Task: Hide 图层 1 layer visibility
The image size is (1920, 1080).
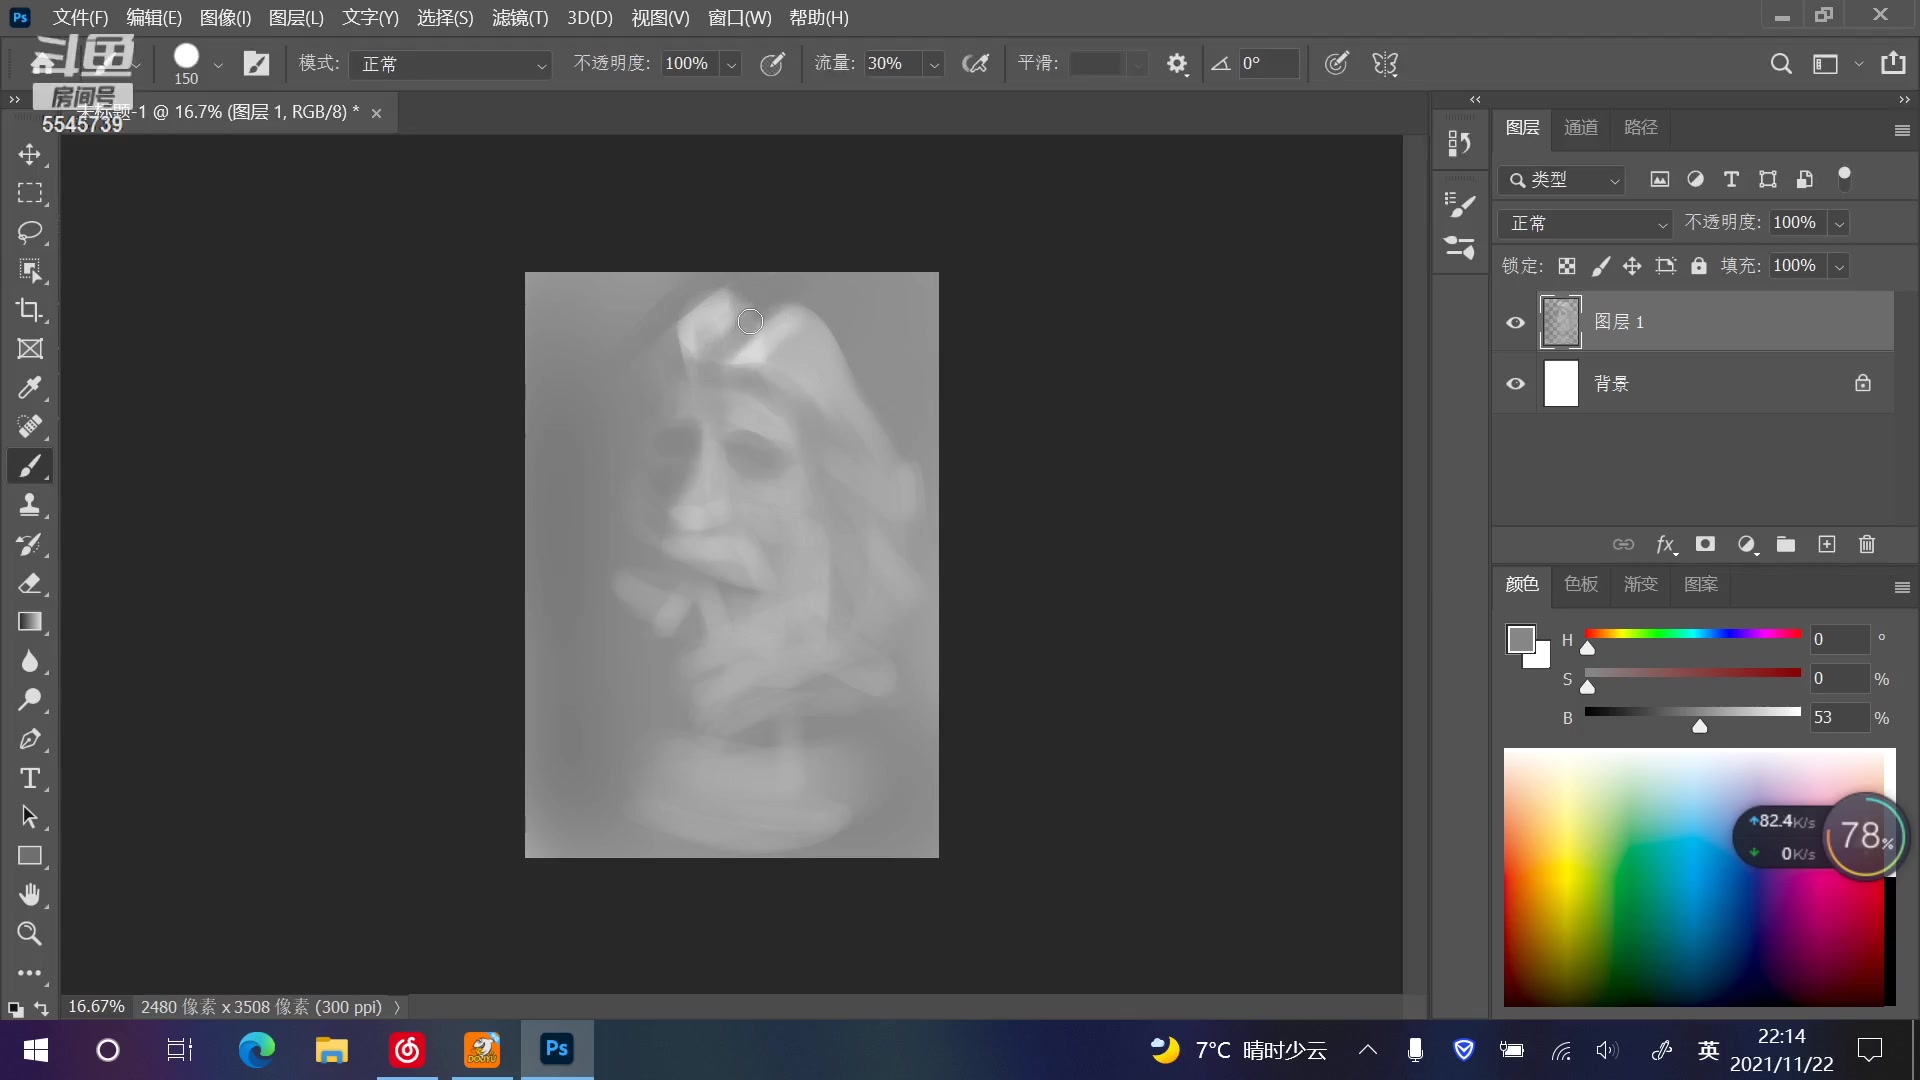Action: 1516,322
